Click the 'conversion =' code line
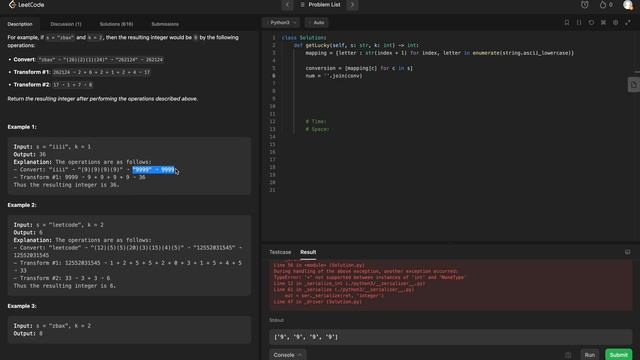This screenshot has width=640, height=360. click(x=359, y=68)
